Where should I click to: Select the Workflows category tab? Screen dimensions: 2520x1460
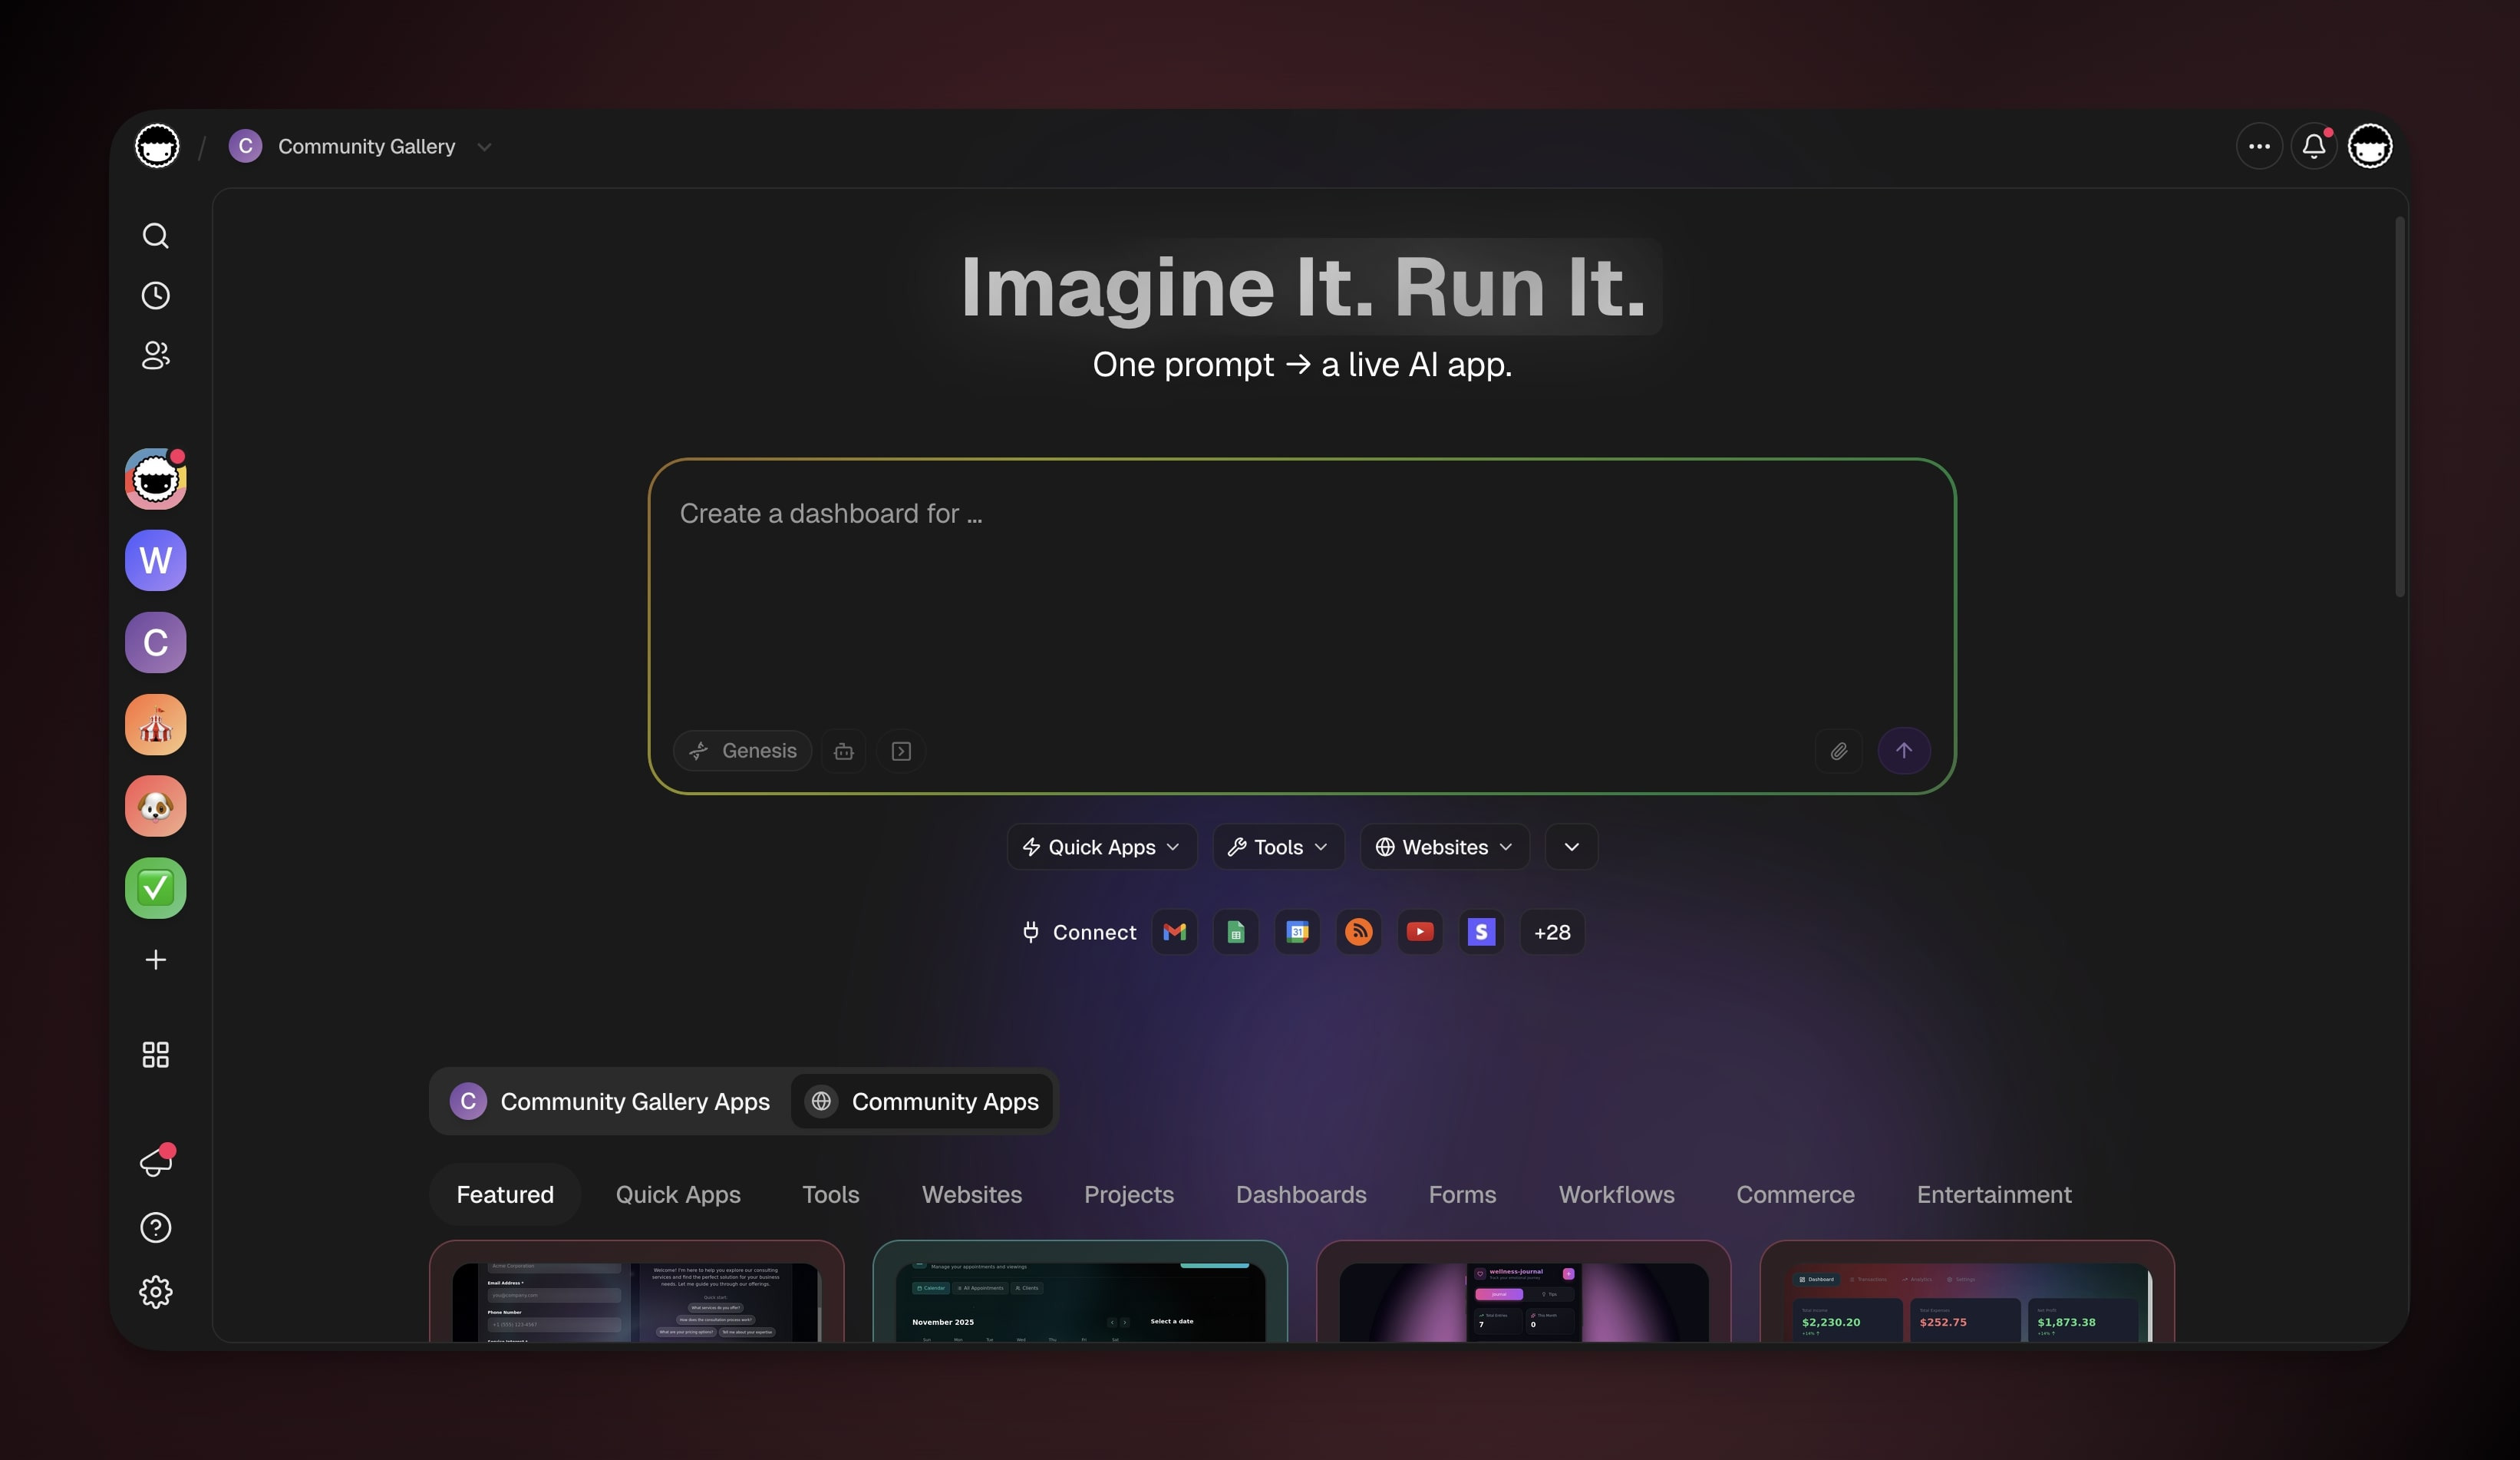coord(1616,1194)
